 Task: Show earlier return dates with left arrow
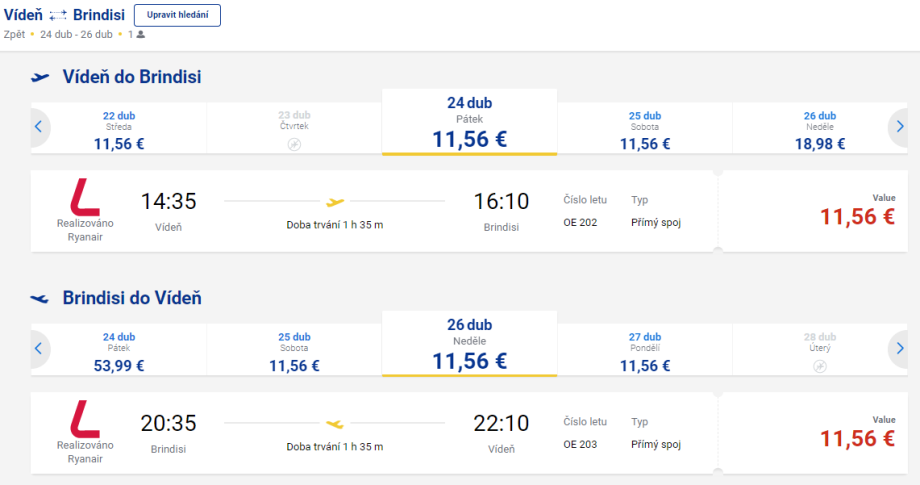point(39,348)
